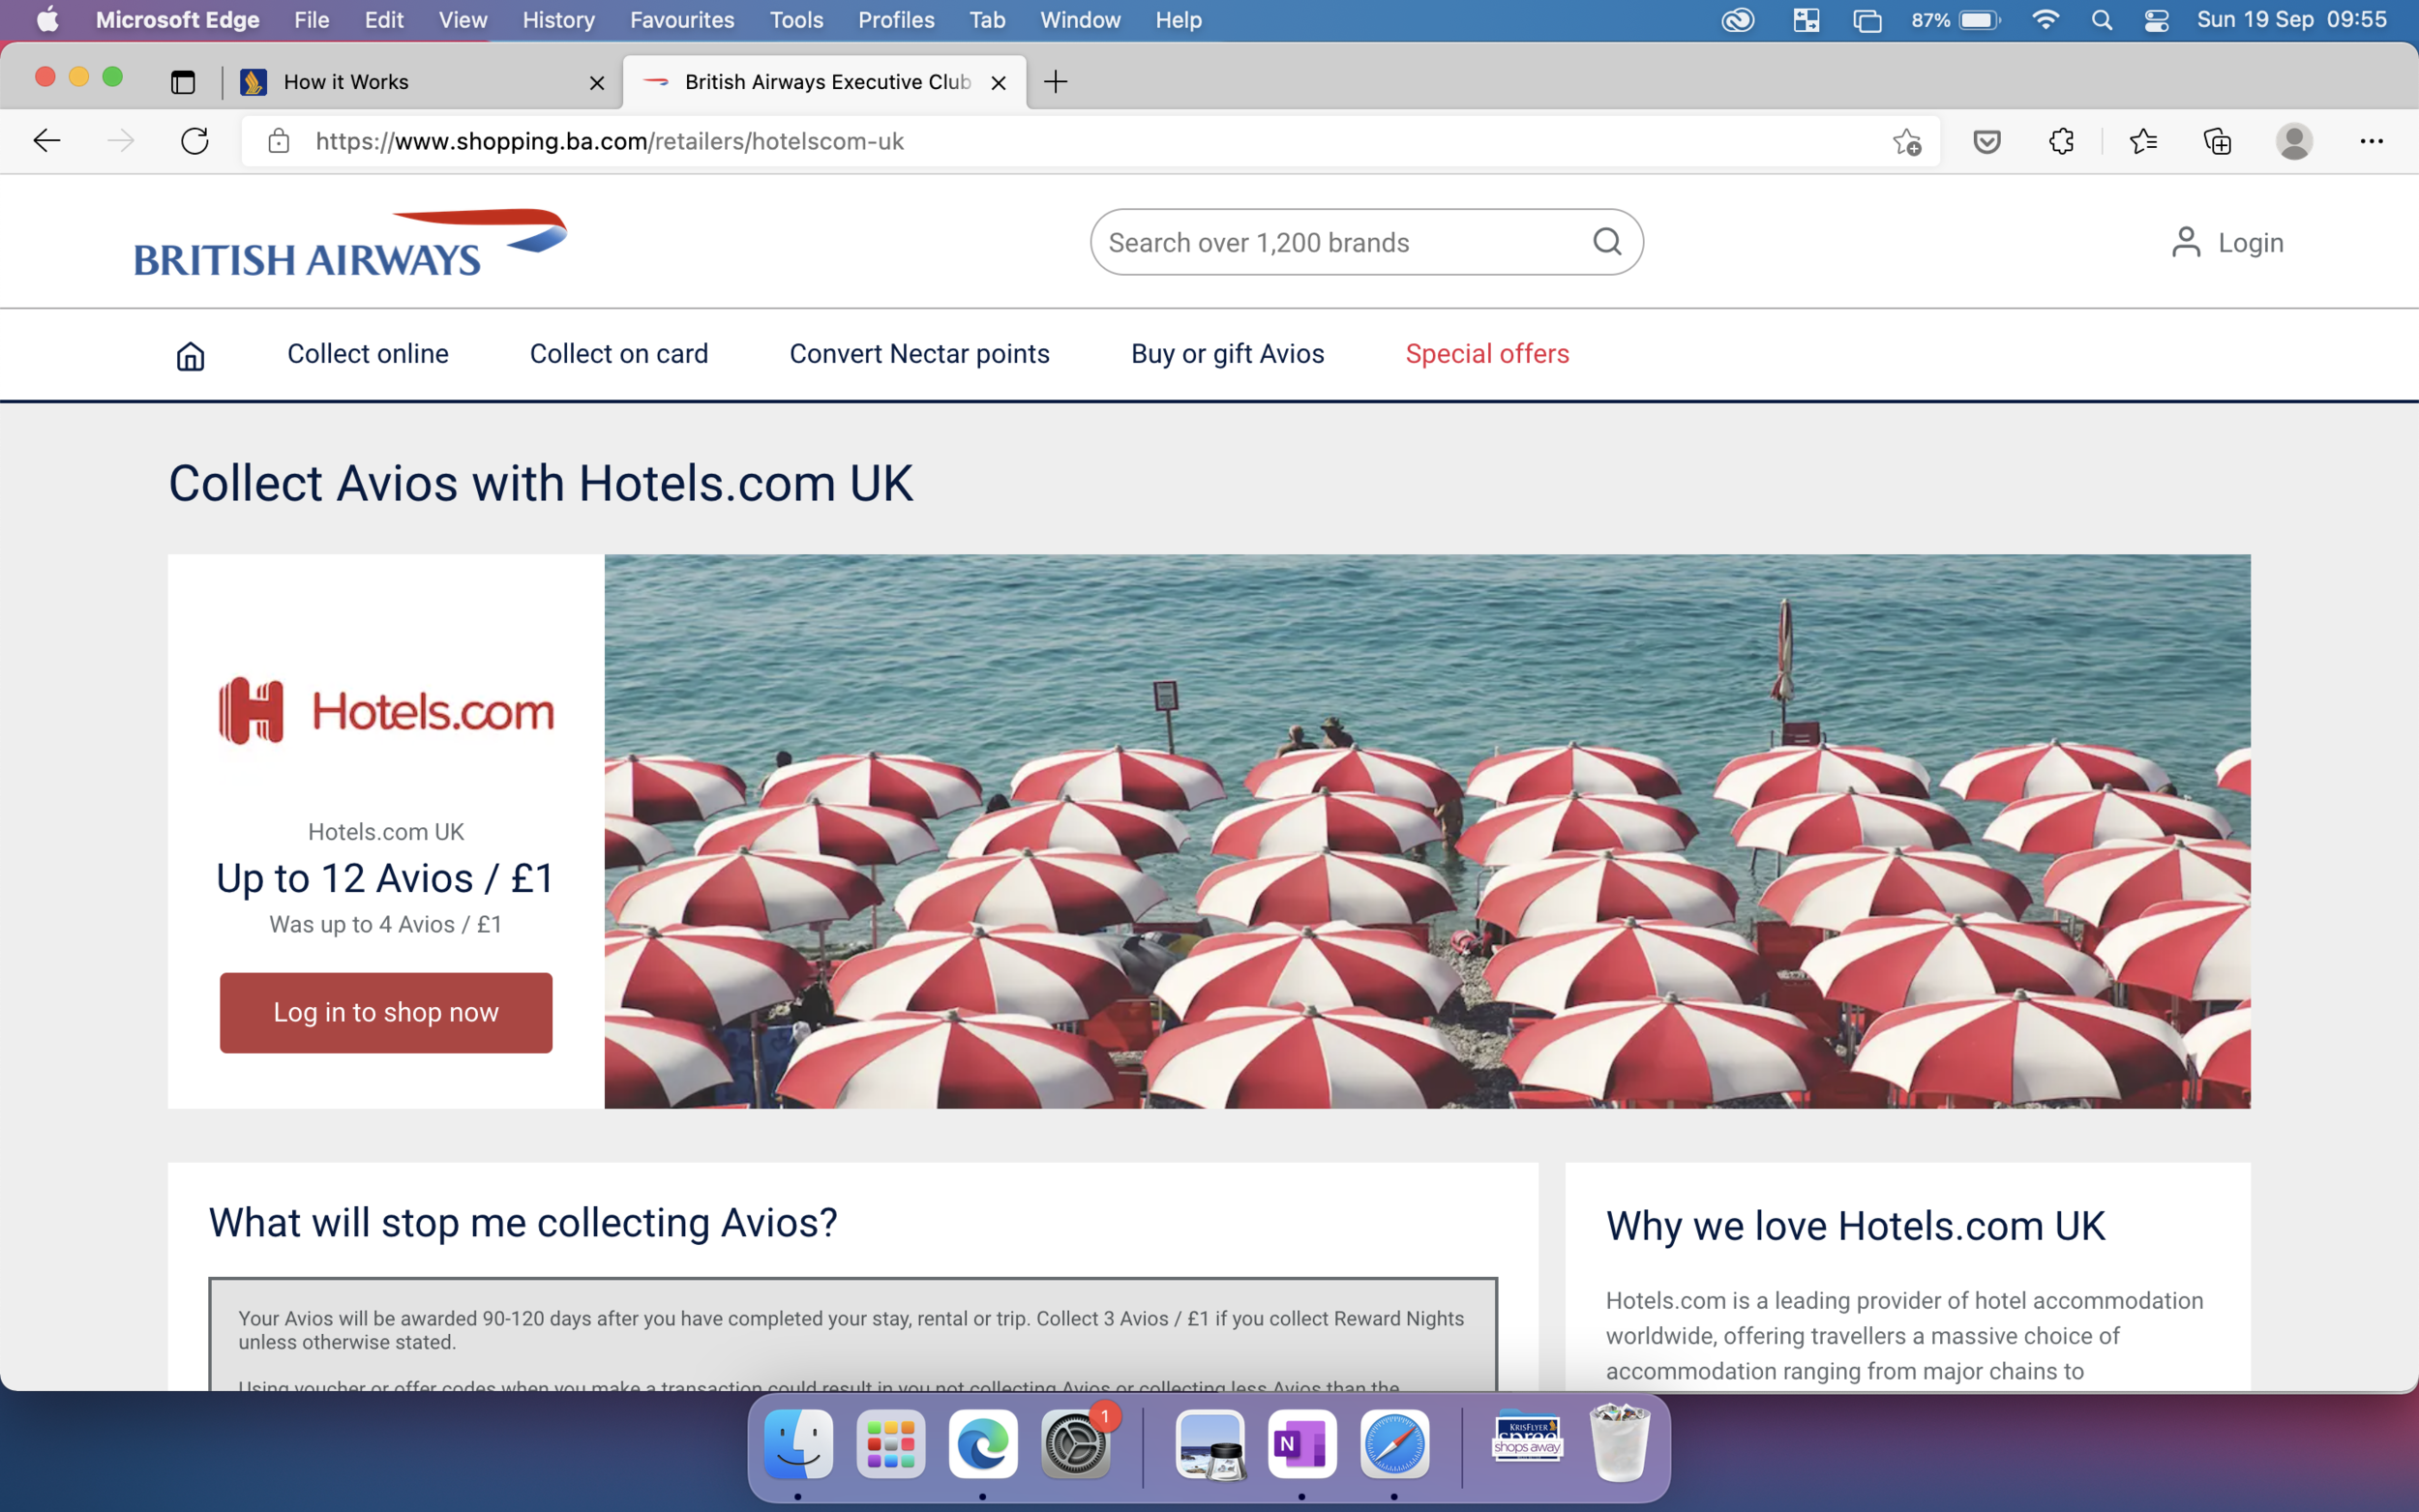
Task: Open macOS Control Centre toggles icon
Action: click(x=2155, y=20)
